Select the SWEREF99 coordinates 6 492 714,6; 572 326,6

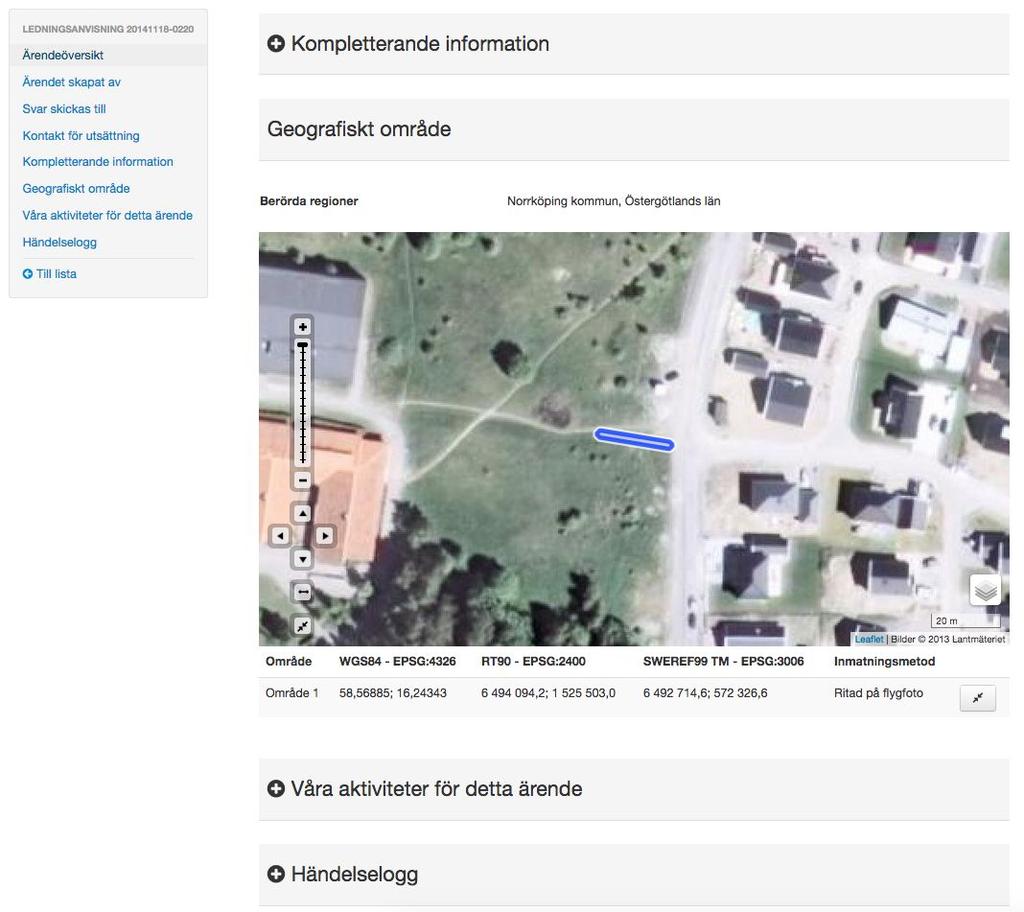(x=705, y=692)
